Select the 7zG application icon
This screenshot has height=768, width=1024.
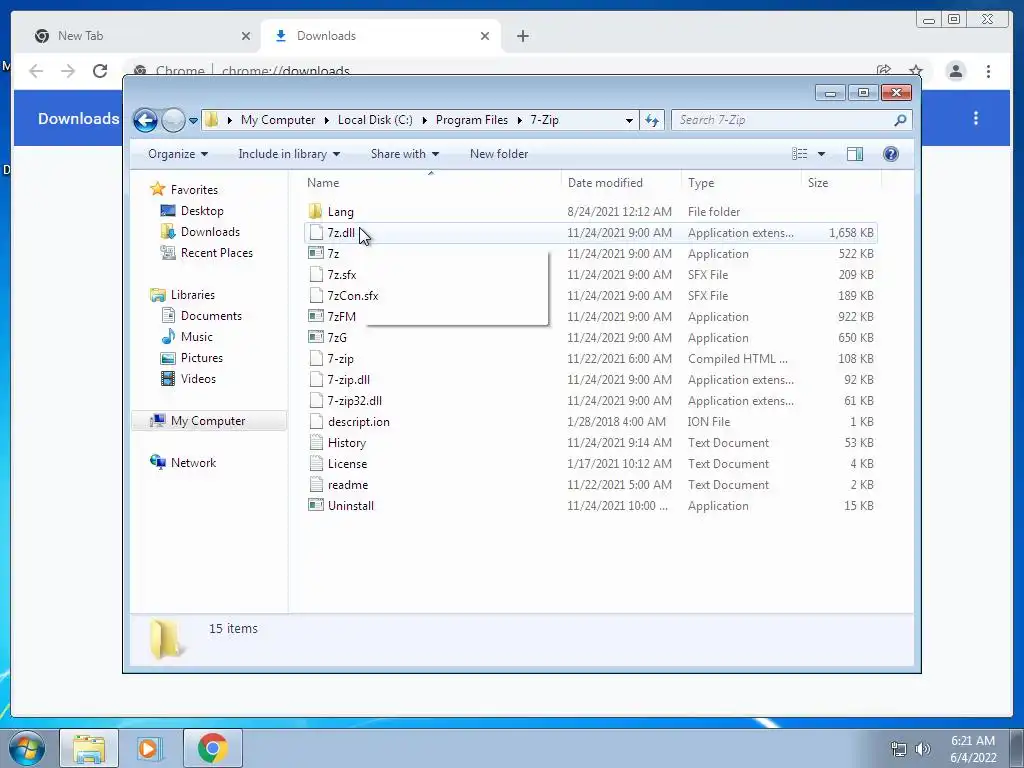click(x=316, y=338)
